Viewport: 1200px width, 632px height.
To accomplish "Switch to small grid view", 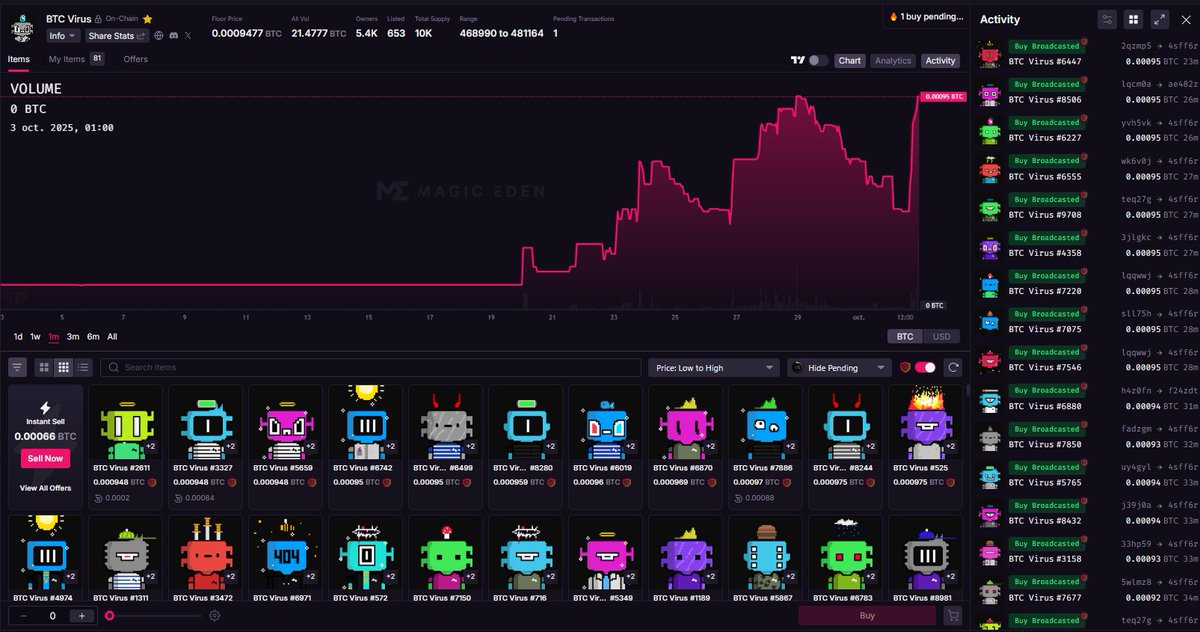I will tap(63, 368).
